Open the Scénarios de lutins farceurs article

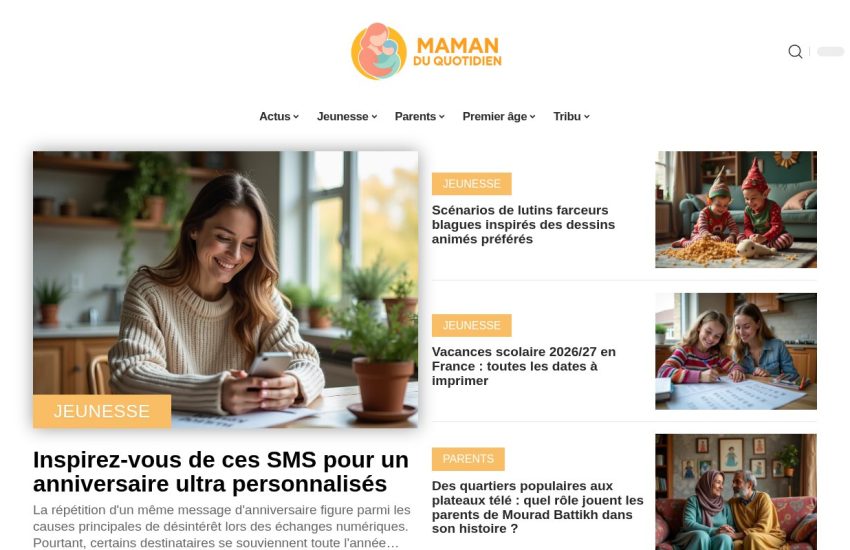[523, 224]
